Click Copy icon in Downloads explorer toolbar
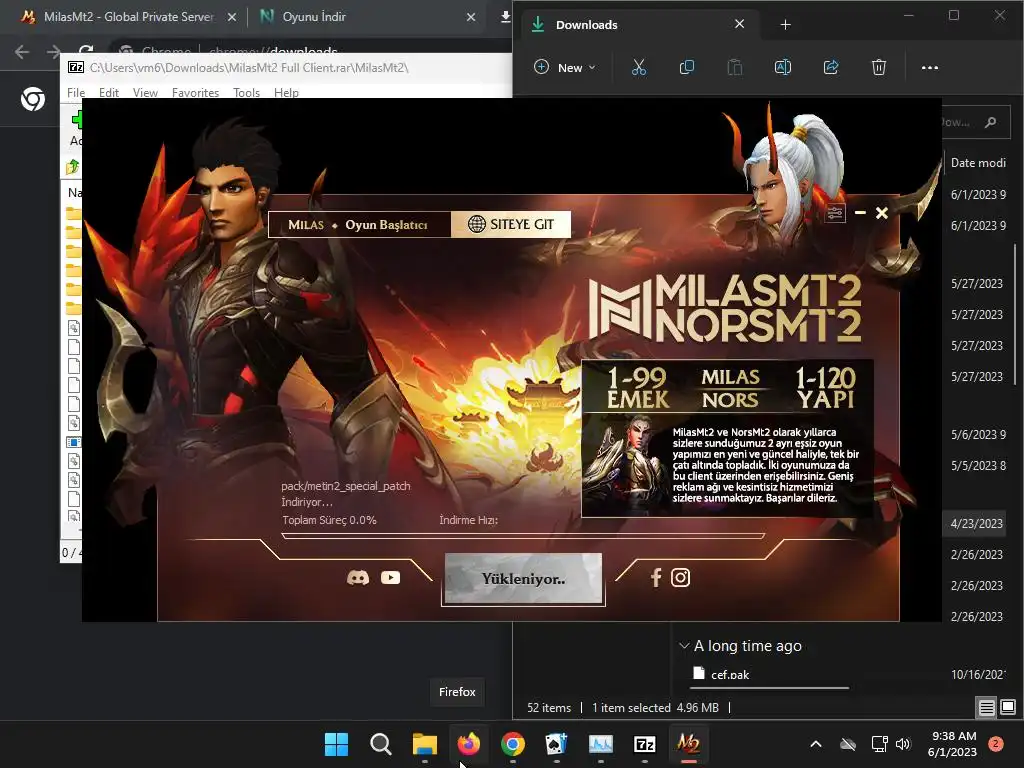 (686, 67)
